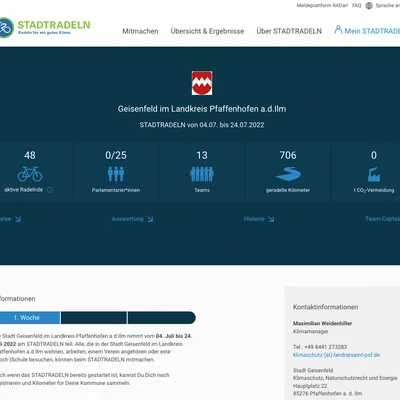Open the Über STADTRADELN menu

(x=289, y=31)
